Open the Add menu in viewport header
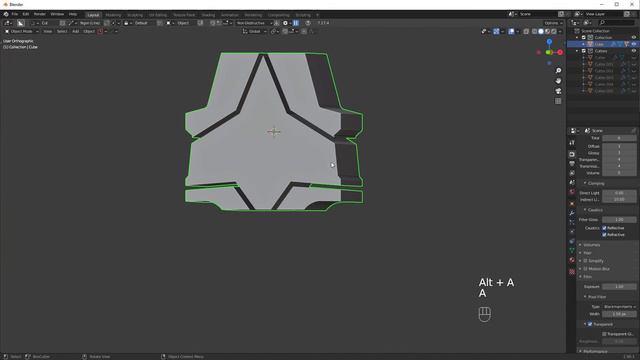 point(76,31)
